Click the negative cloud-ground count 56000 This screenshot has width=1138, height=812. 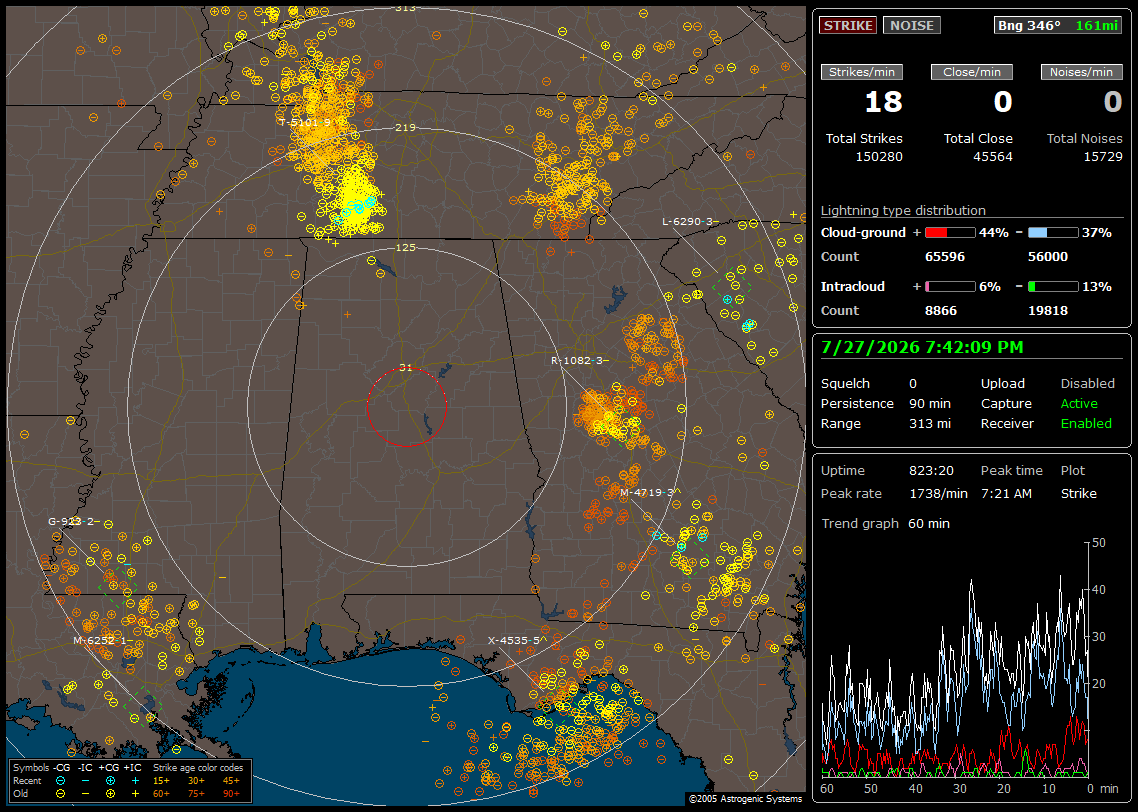click(x=1048, y=257)
